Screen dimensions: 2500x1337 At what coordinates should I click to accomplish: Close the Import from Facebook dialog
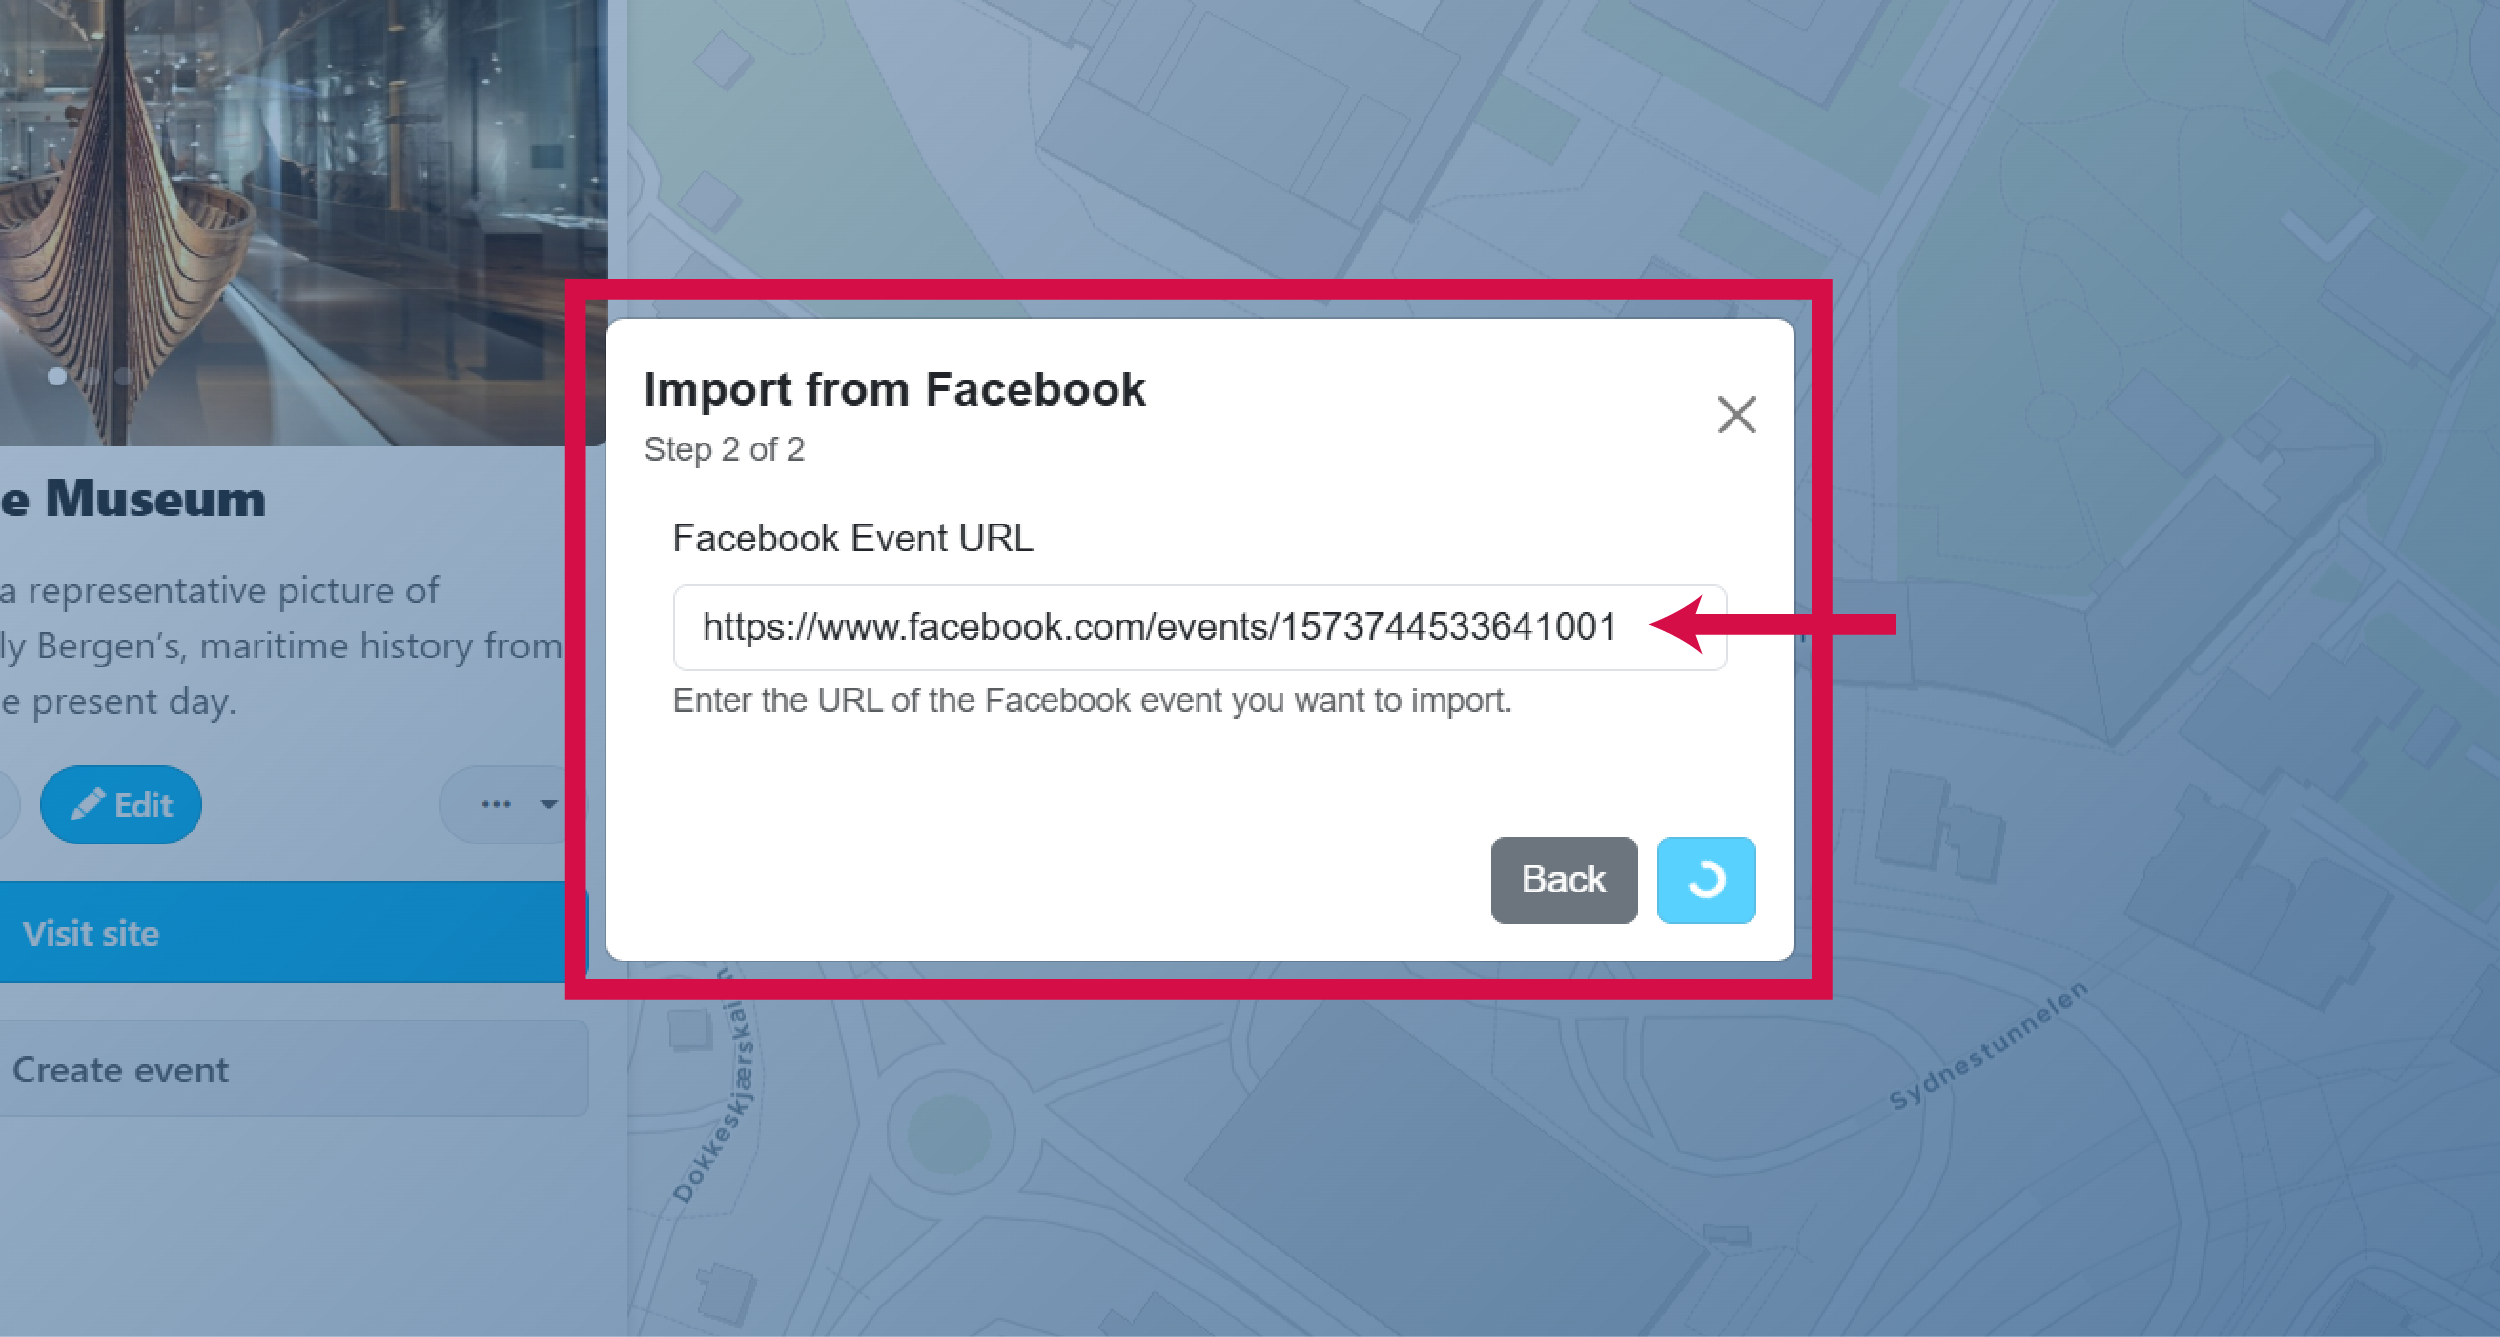click(x=1737, y=415)
